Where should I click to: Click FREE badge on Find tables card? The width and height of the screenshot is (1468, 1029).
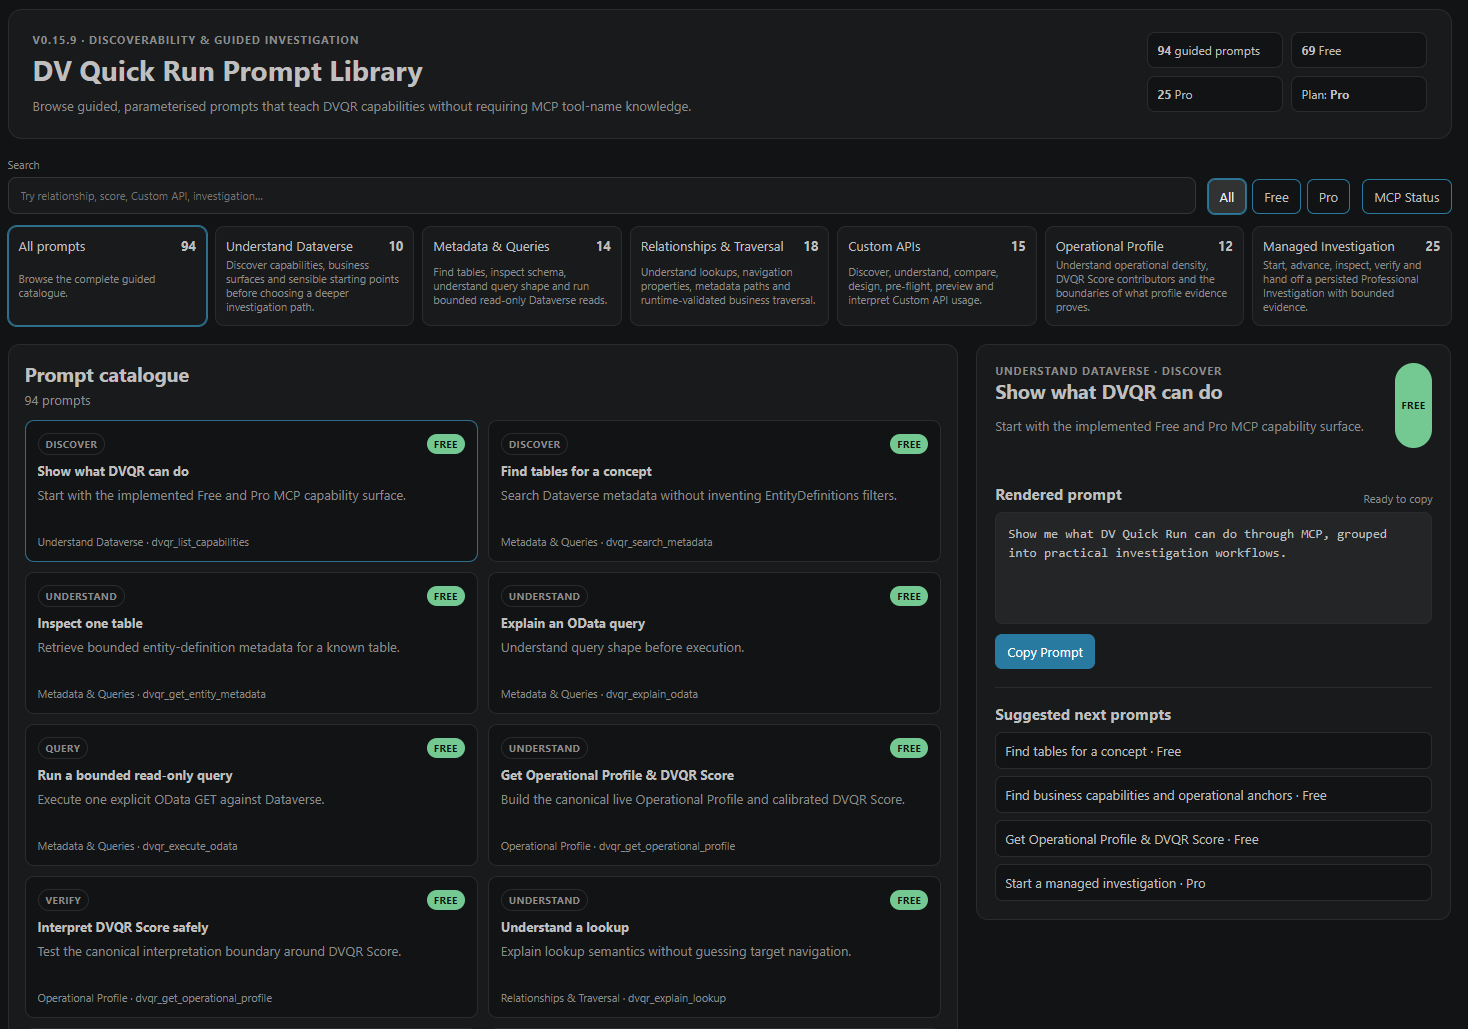pos(908,444)
